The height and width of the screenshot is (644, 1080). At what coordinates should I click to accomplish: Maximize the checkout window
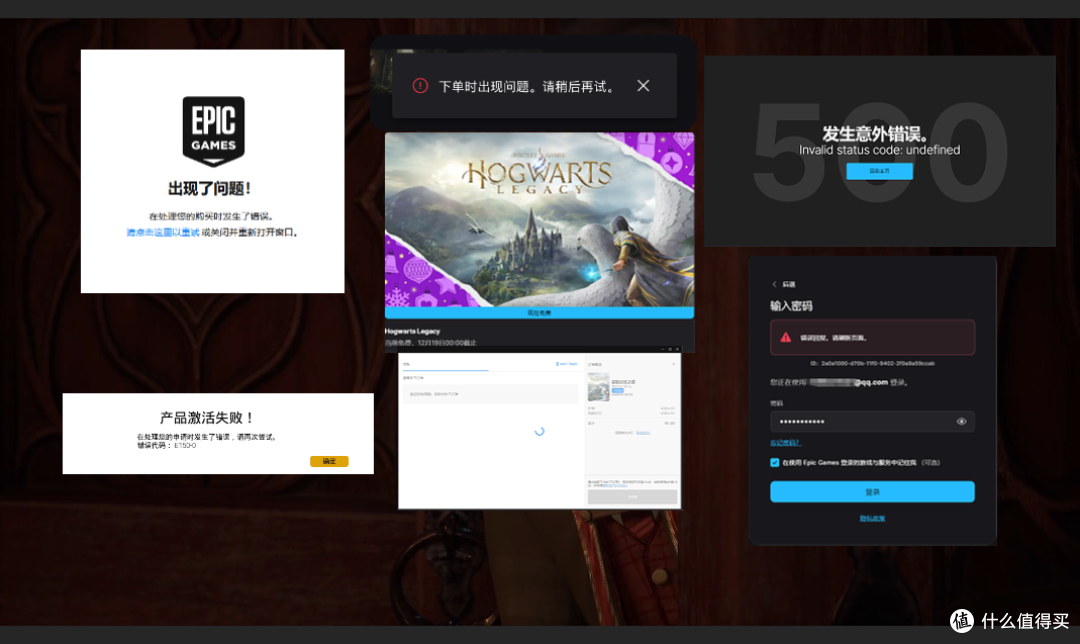point(670,349)
